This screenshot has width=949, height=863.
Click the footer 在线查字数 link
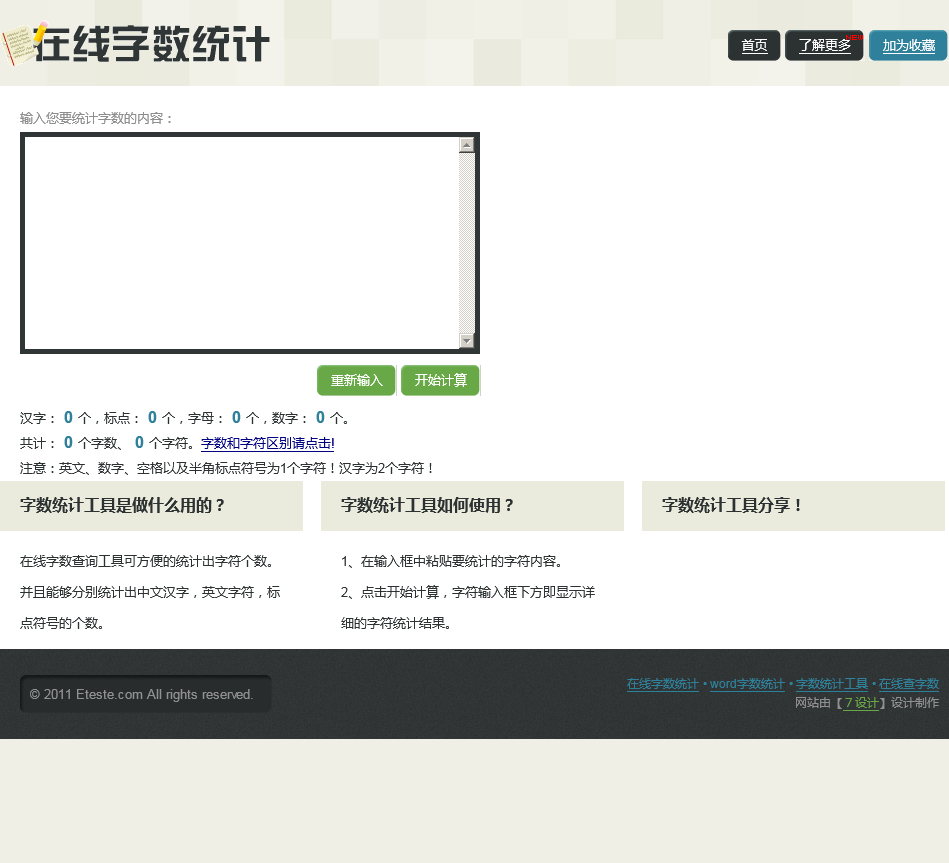(909, 684)
